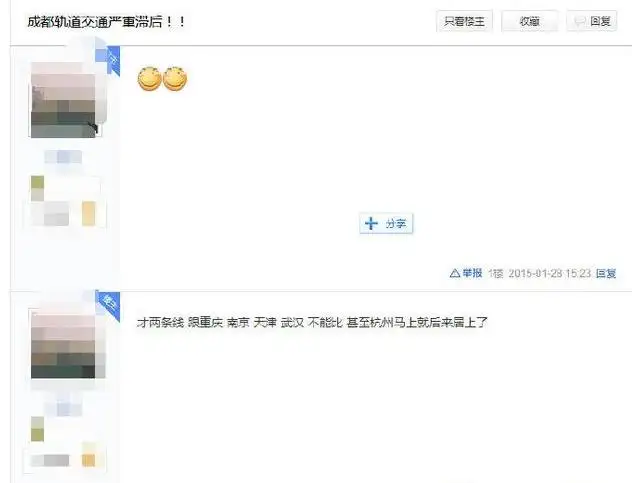This screenshot has width=632, height=483.
Task: Click the post timestamp 2015-01-28 15:23
Action: coord(549,273)
